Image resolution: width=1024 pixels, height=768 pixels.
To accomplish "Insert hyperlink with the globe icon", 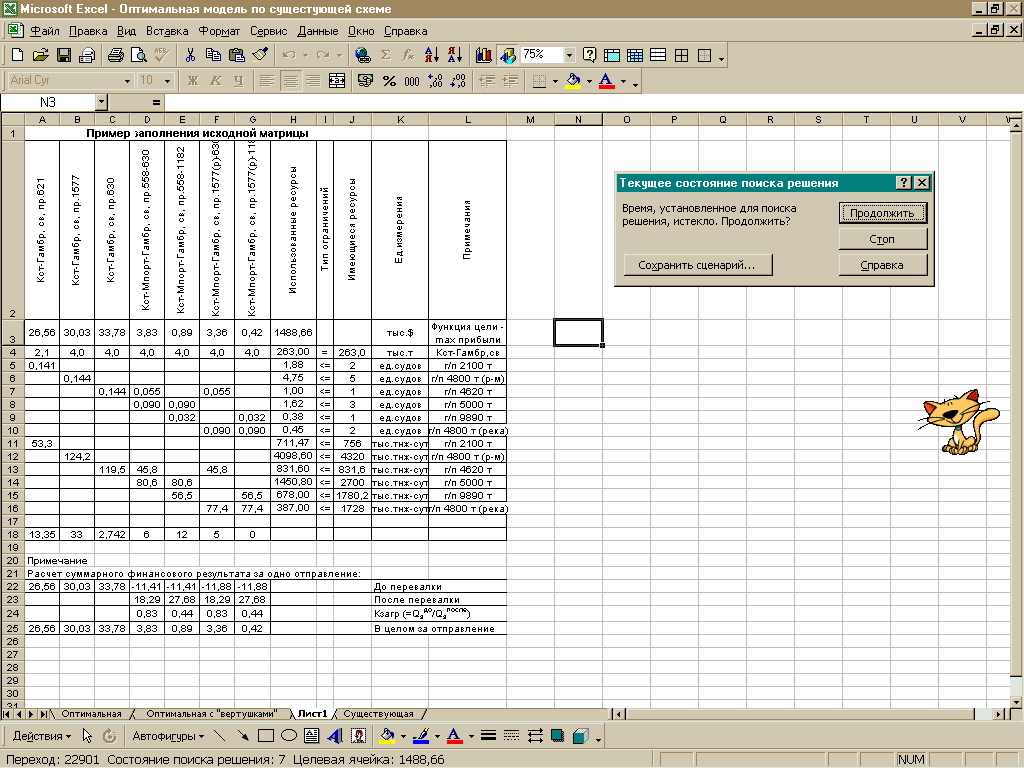I will pyautogui.click(x=362, y=56).
